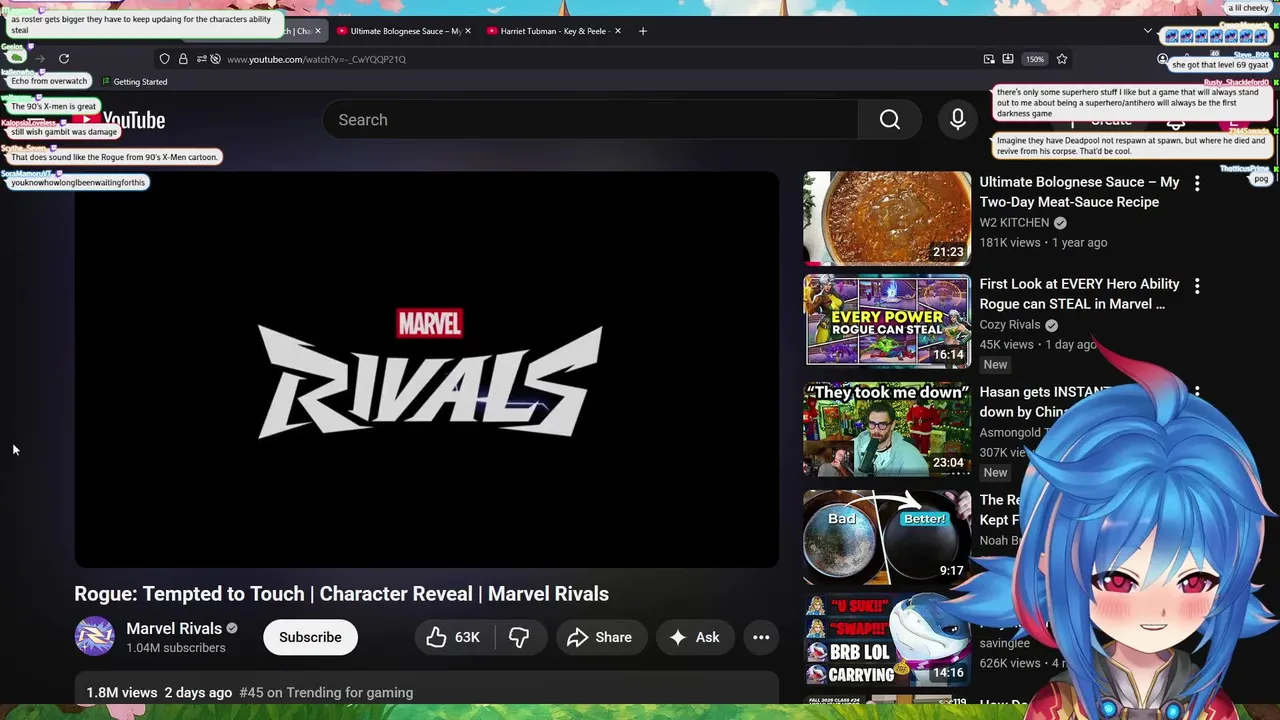Image resolution: width=1280 pixels, height=720 pixels.
Task: Close the Ultimate Bolognese Sauce tab
Action: (468, 31)
